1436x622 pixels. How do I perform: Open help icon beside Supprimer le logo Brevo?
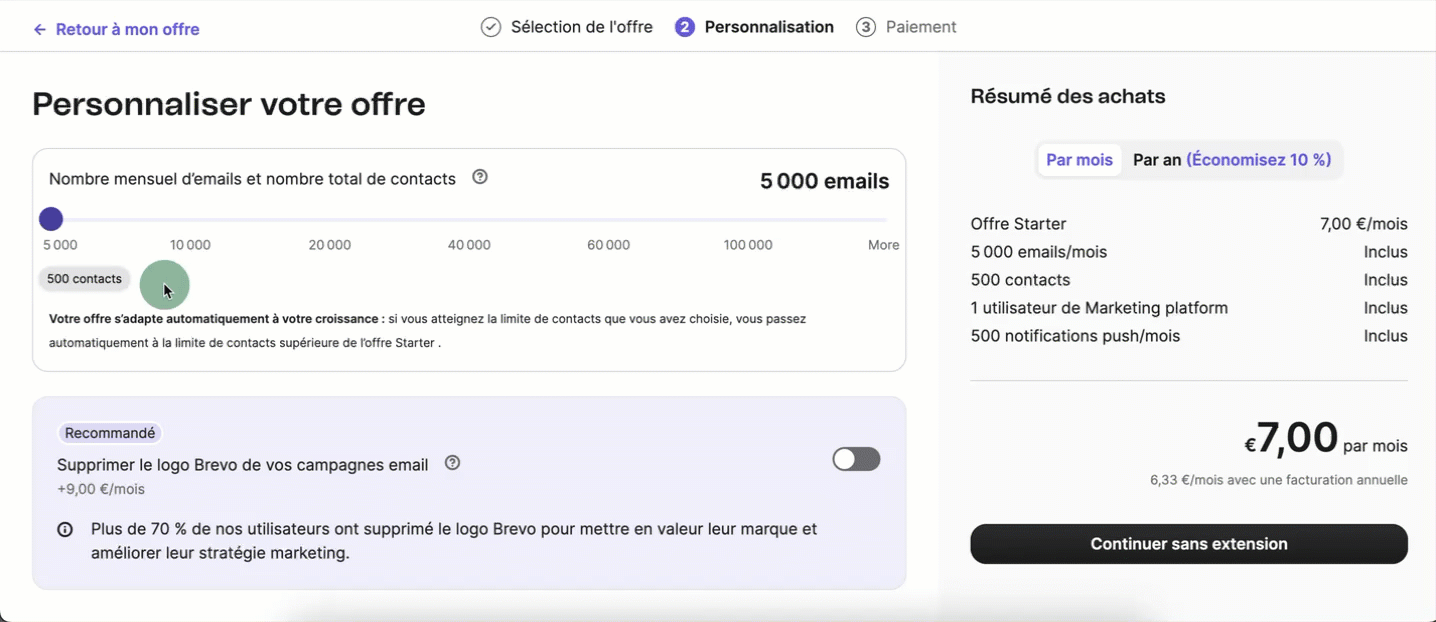click(x=452, y=463)
